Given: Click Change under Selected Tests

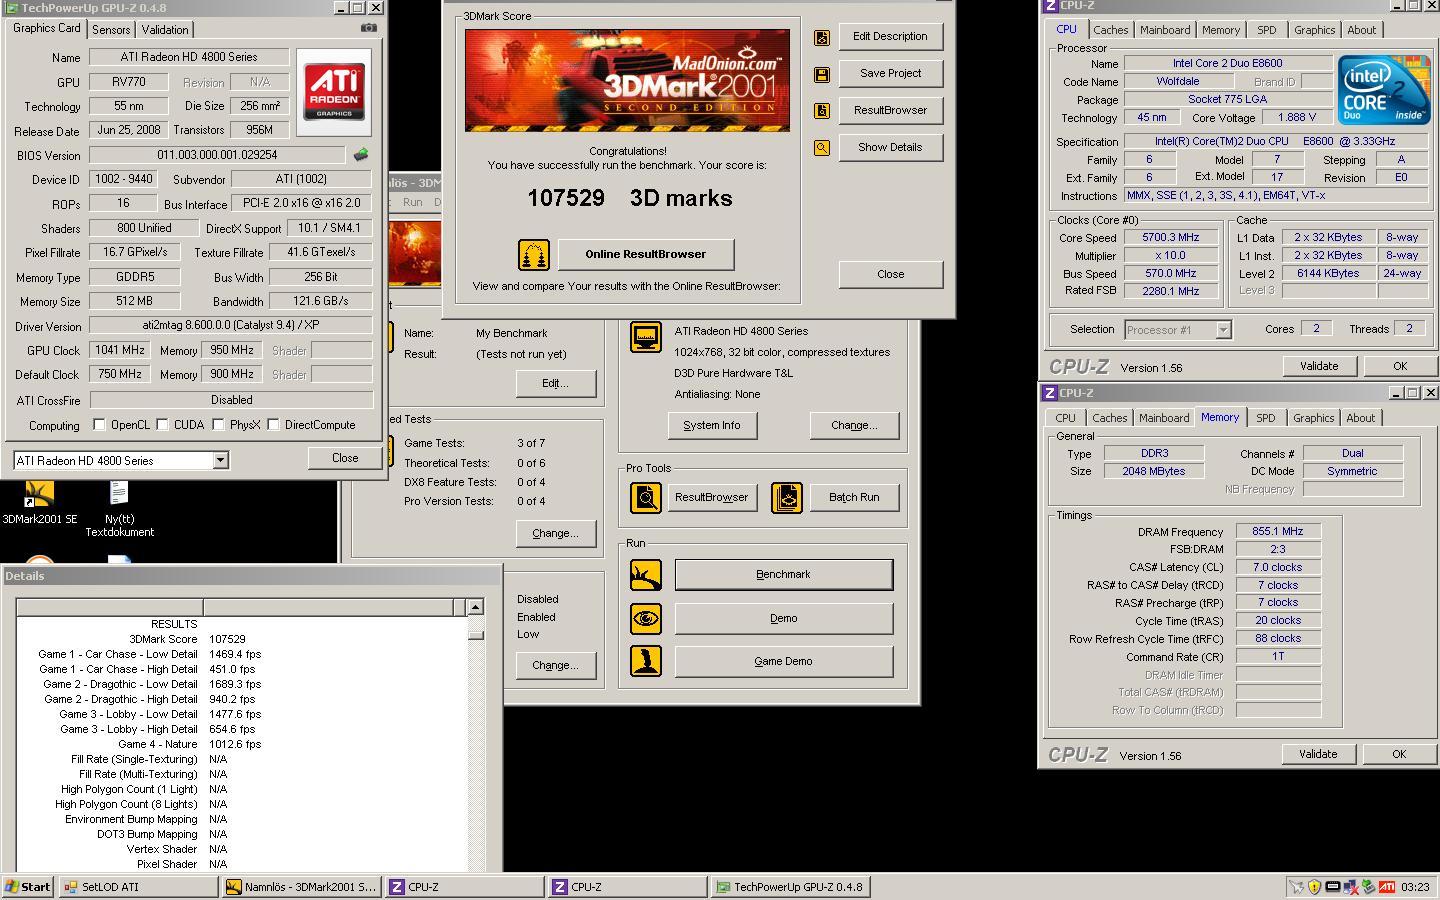Looking at the screenshot, I should (555, 533).
